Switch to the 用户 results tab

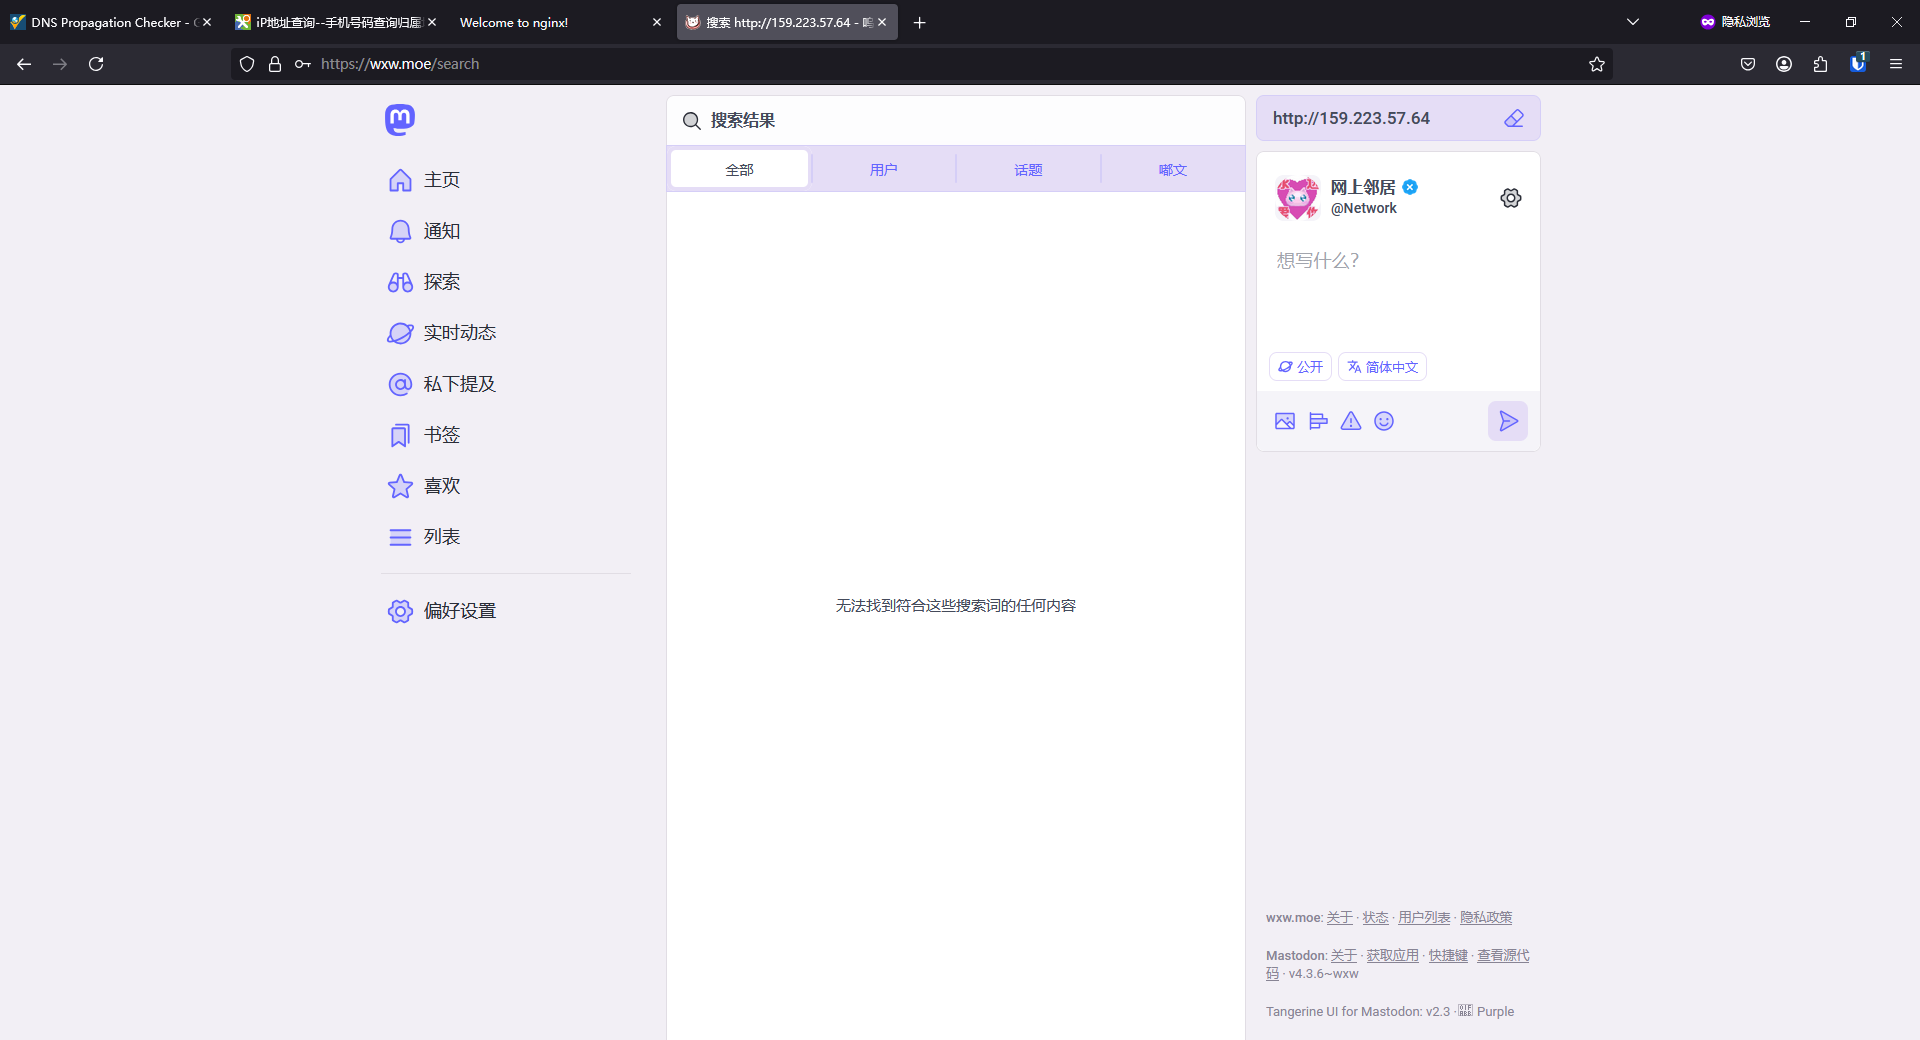coord(883,170)
